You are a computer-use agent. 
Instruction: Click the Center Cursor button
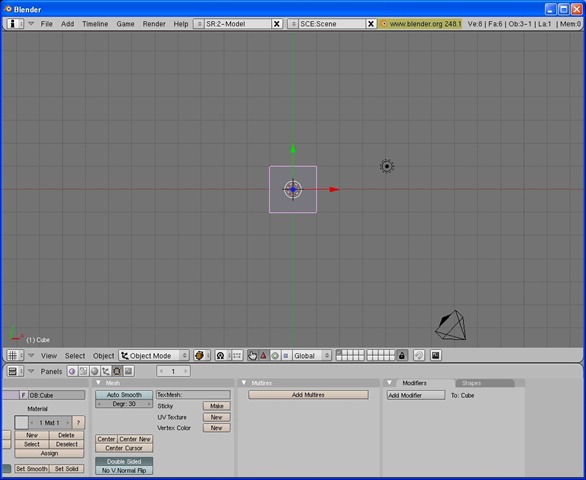coord(124,448)
